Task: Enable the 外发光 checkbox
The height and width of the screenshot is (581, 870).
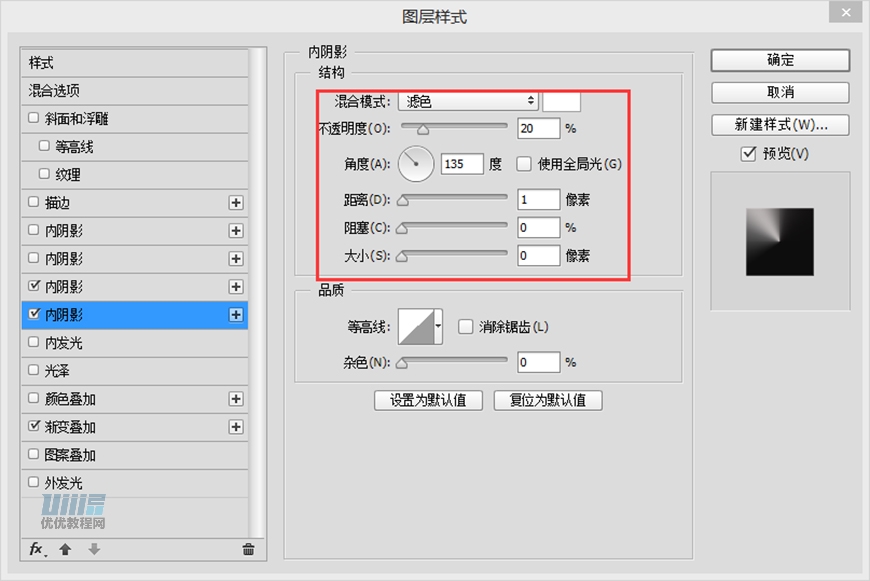Action: tap(33, 482)
